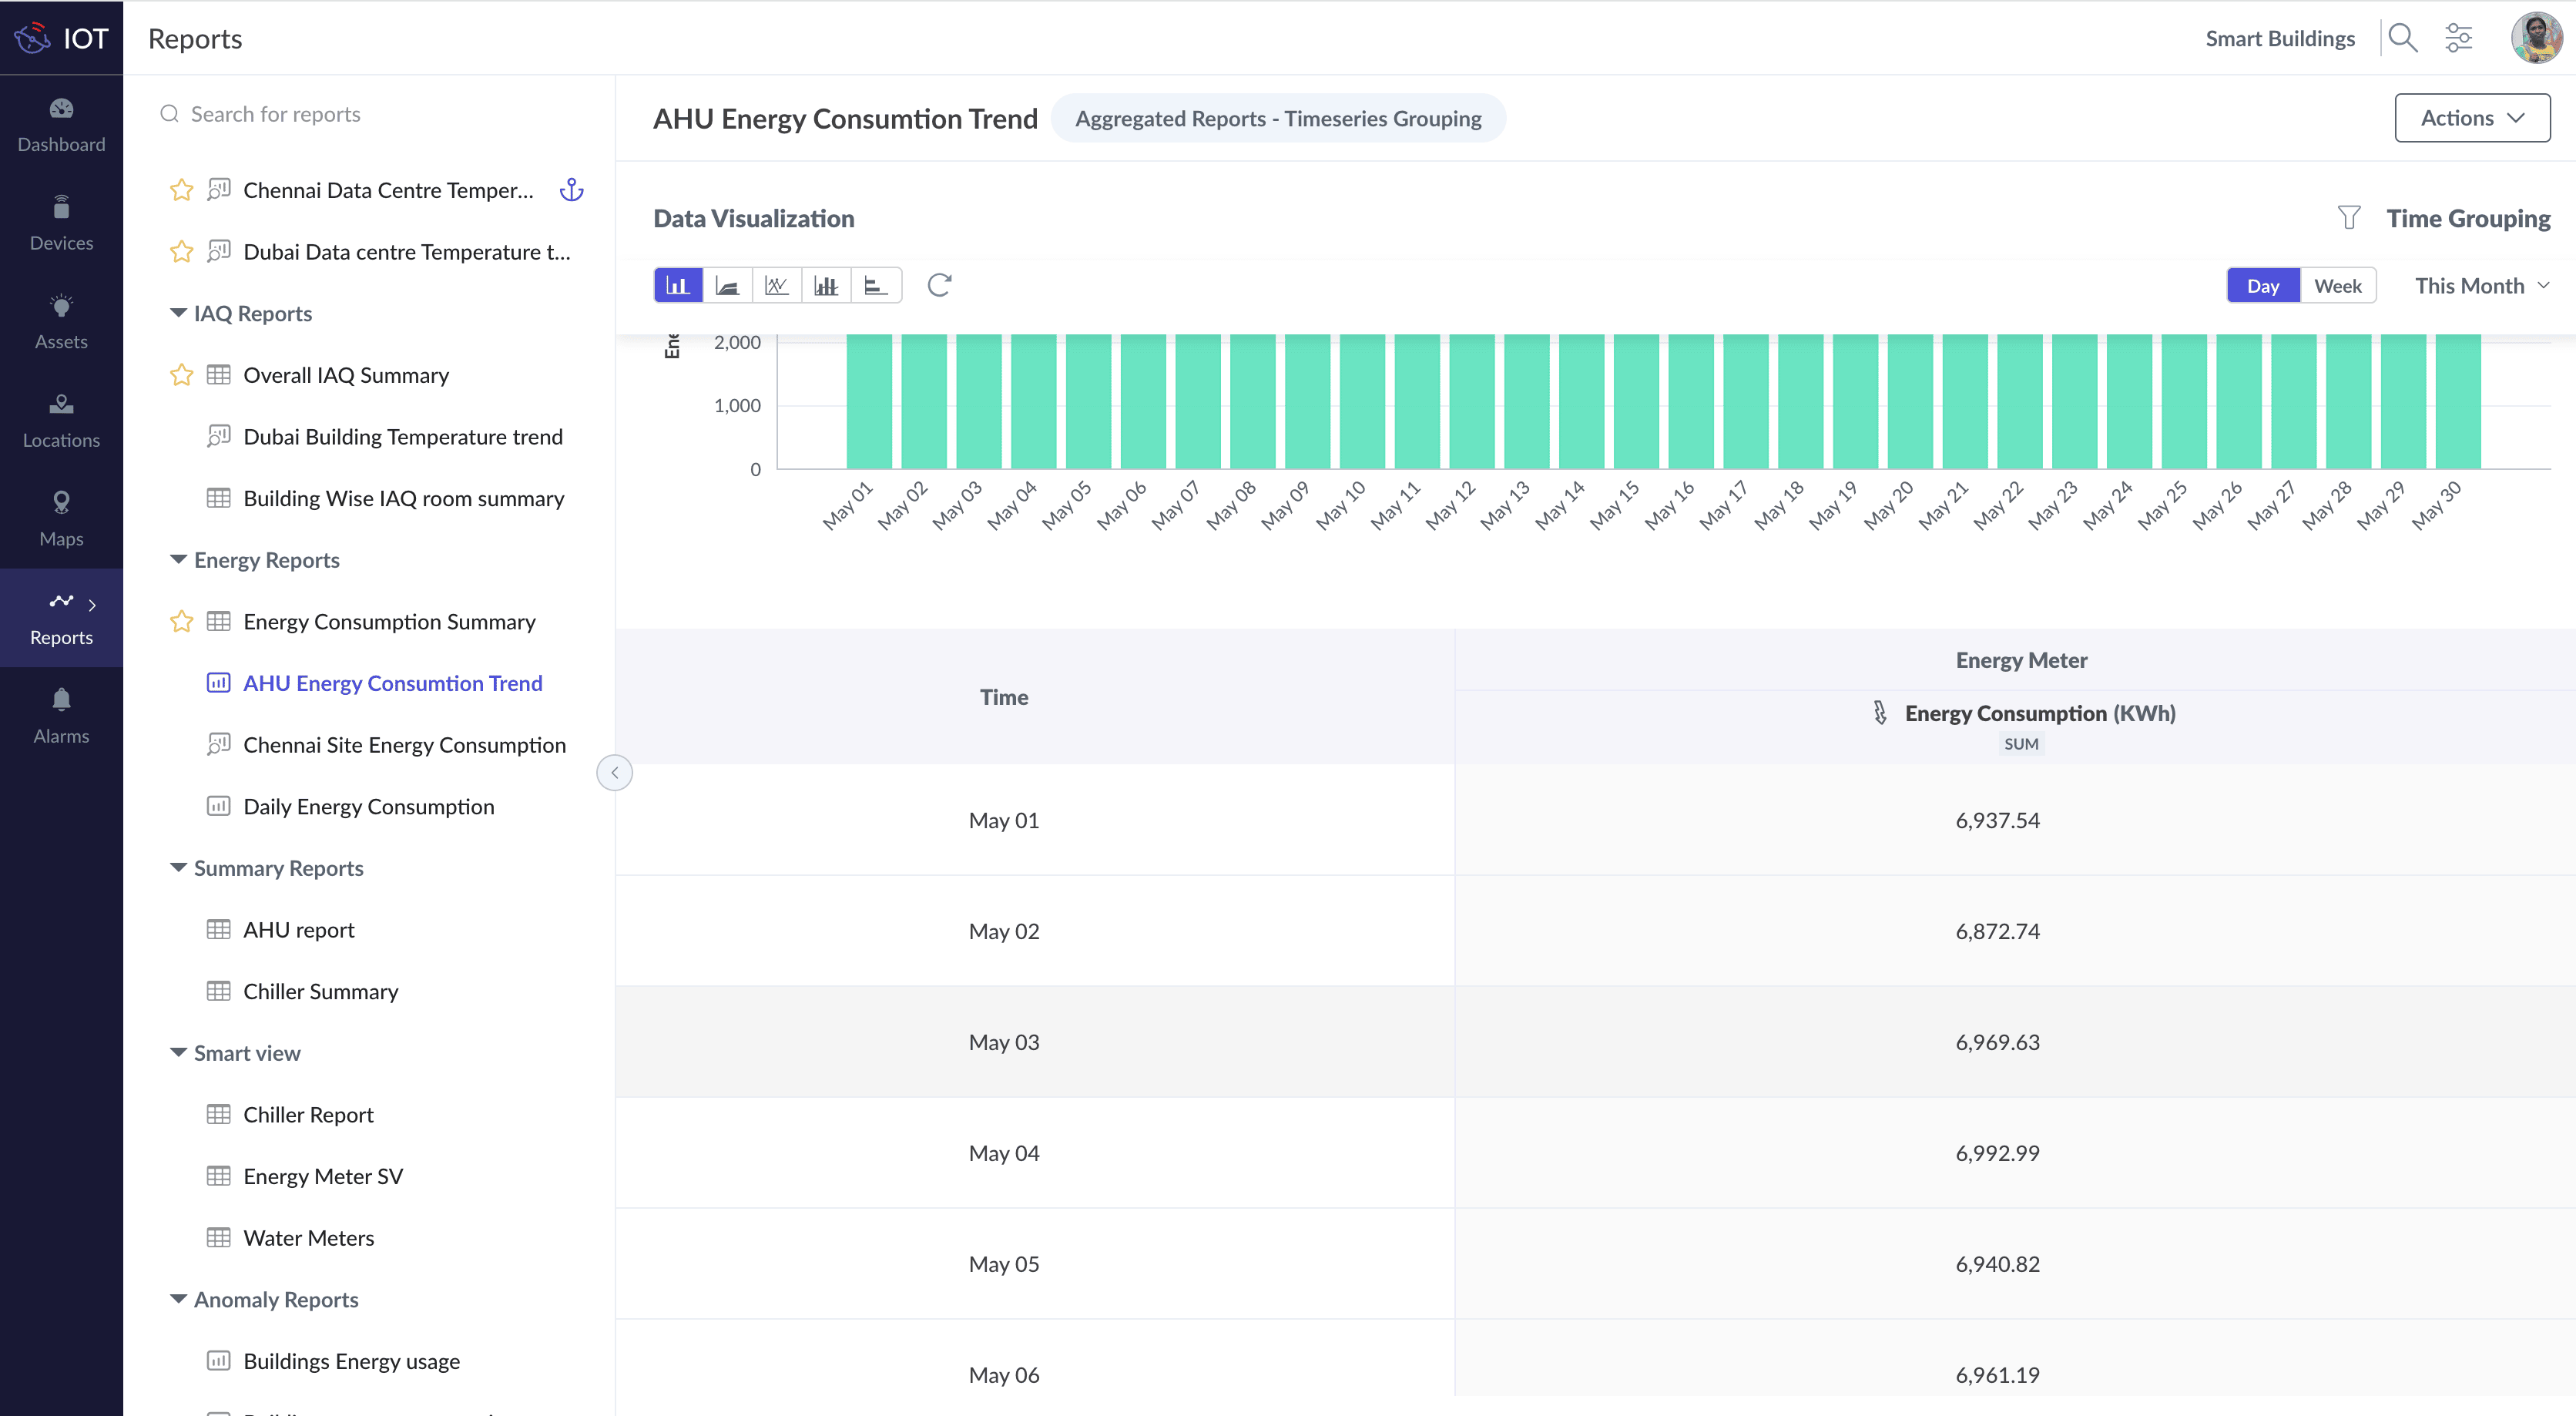Select the combined bar-line chart icon
Screen dimensions: 2576x1416
tap(826, 286)
